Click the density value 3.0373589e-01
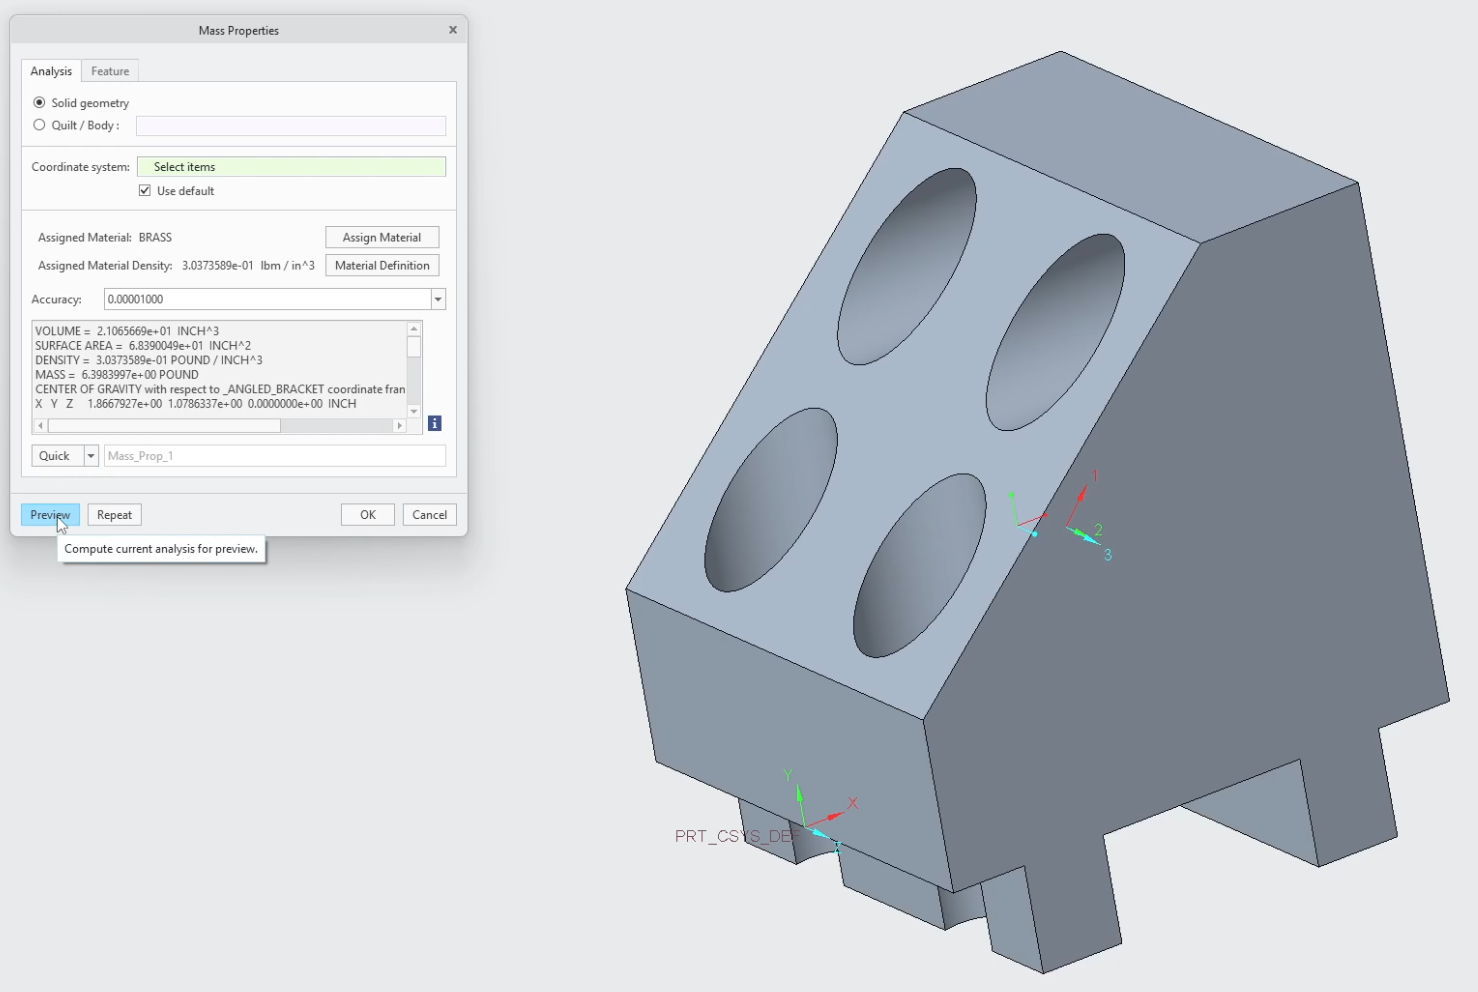 [x=218, y=265]
